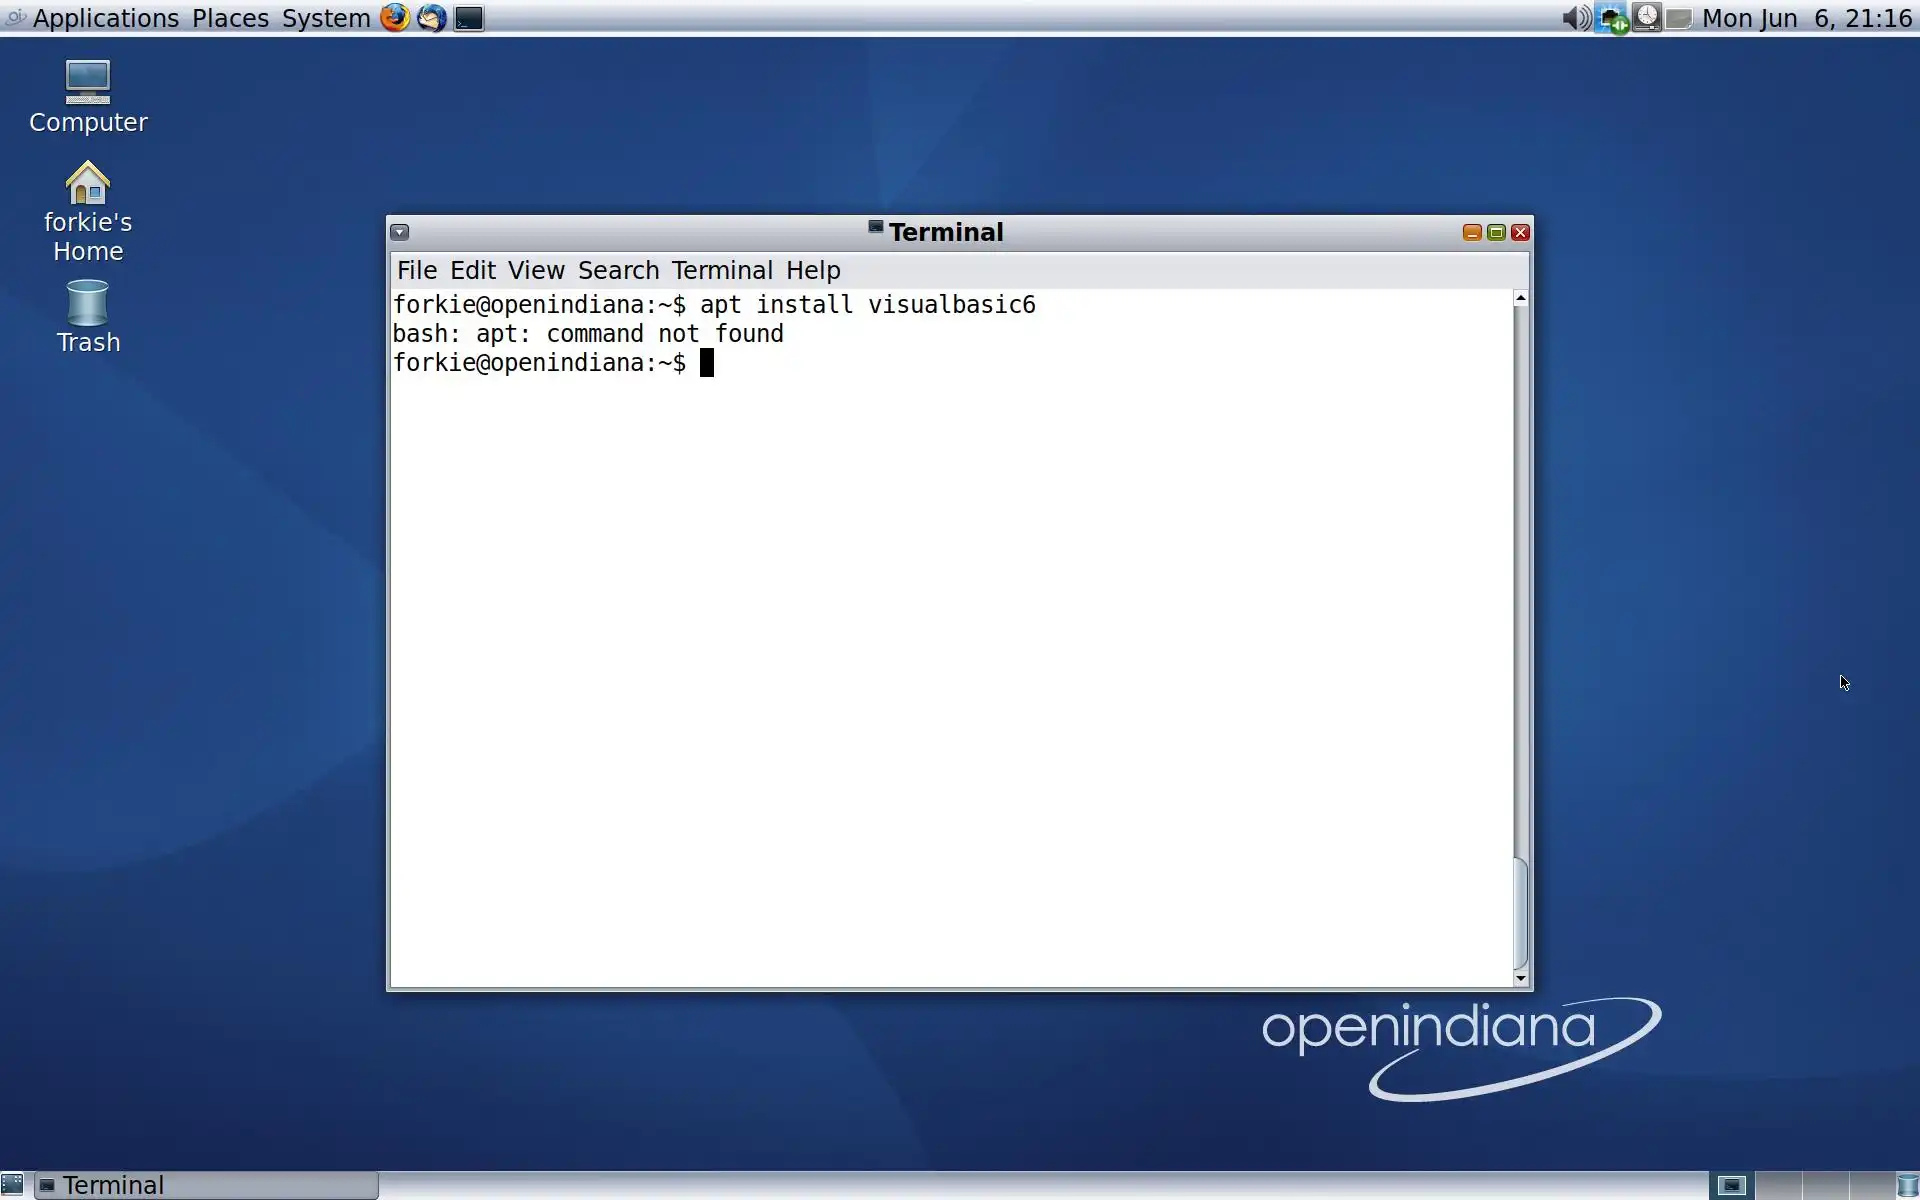Open the Edit menu in Terminal
The width and height of the screenshot is (1920, 1200).
pos(472,270)
